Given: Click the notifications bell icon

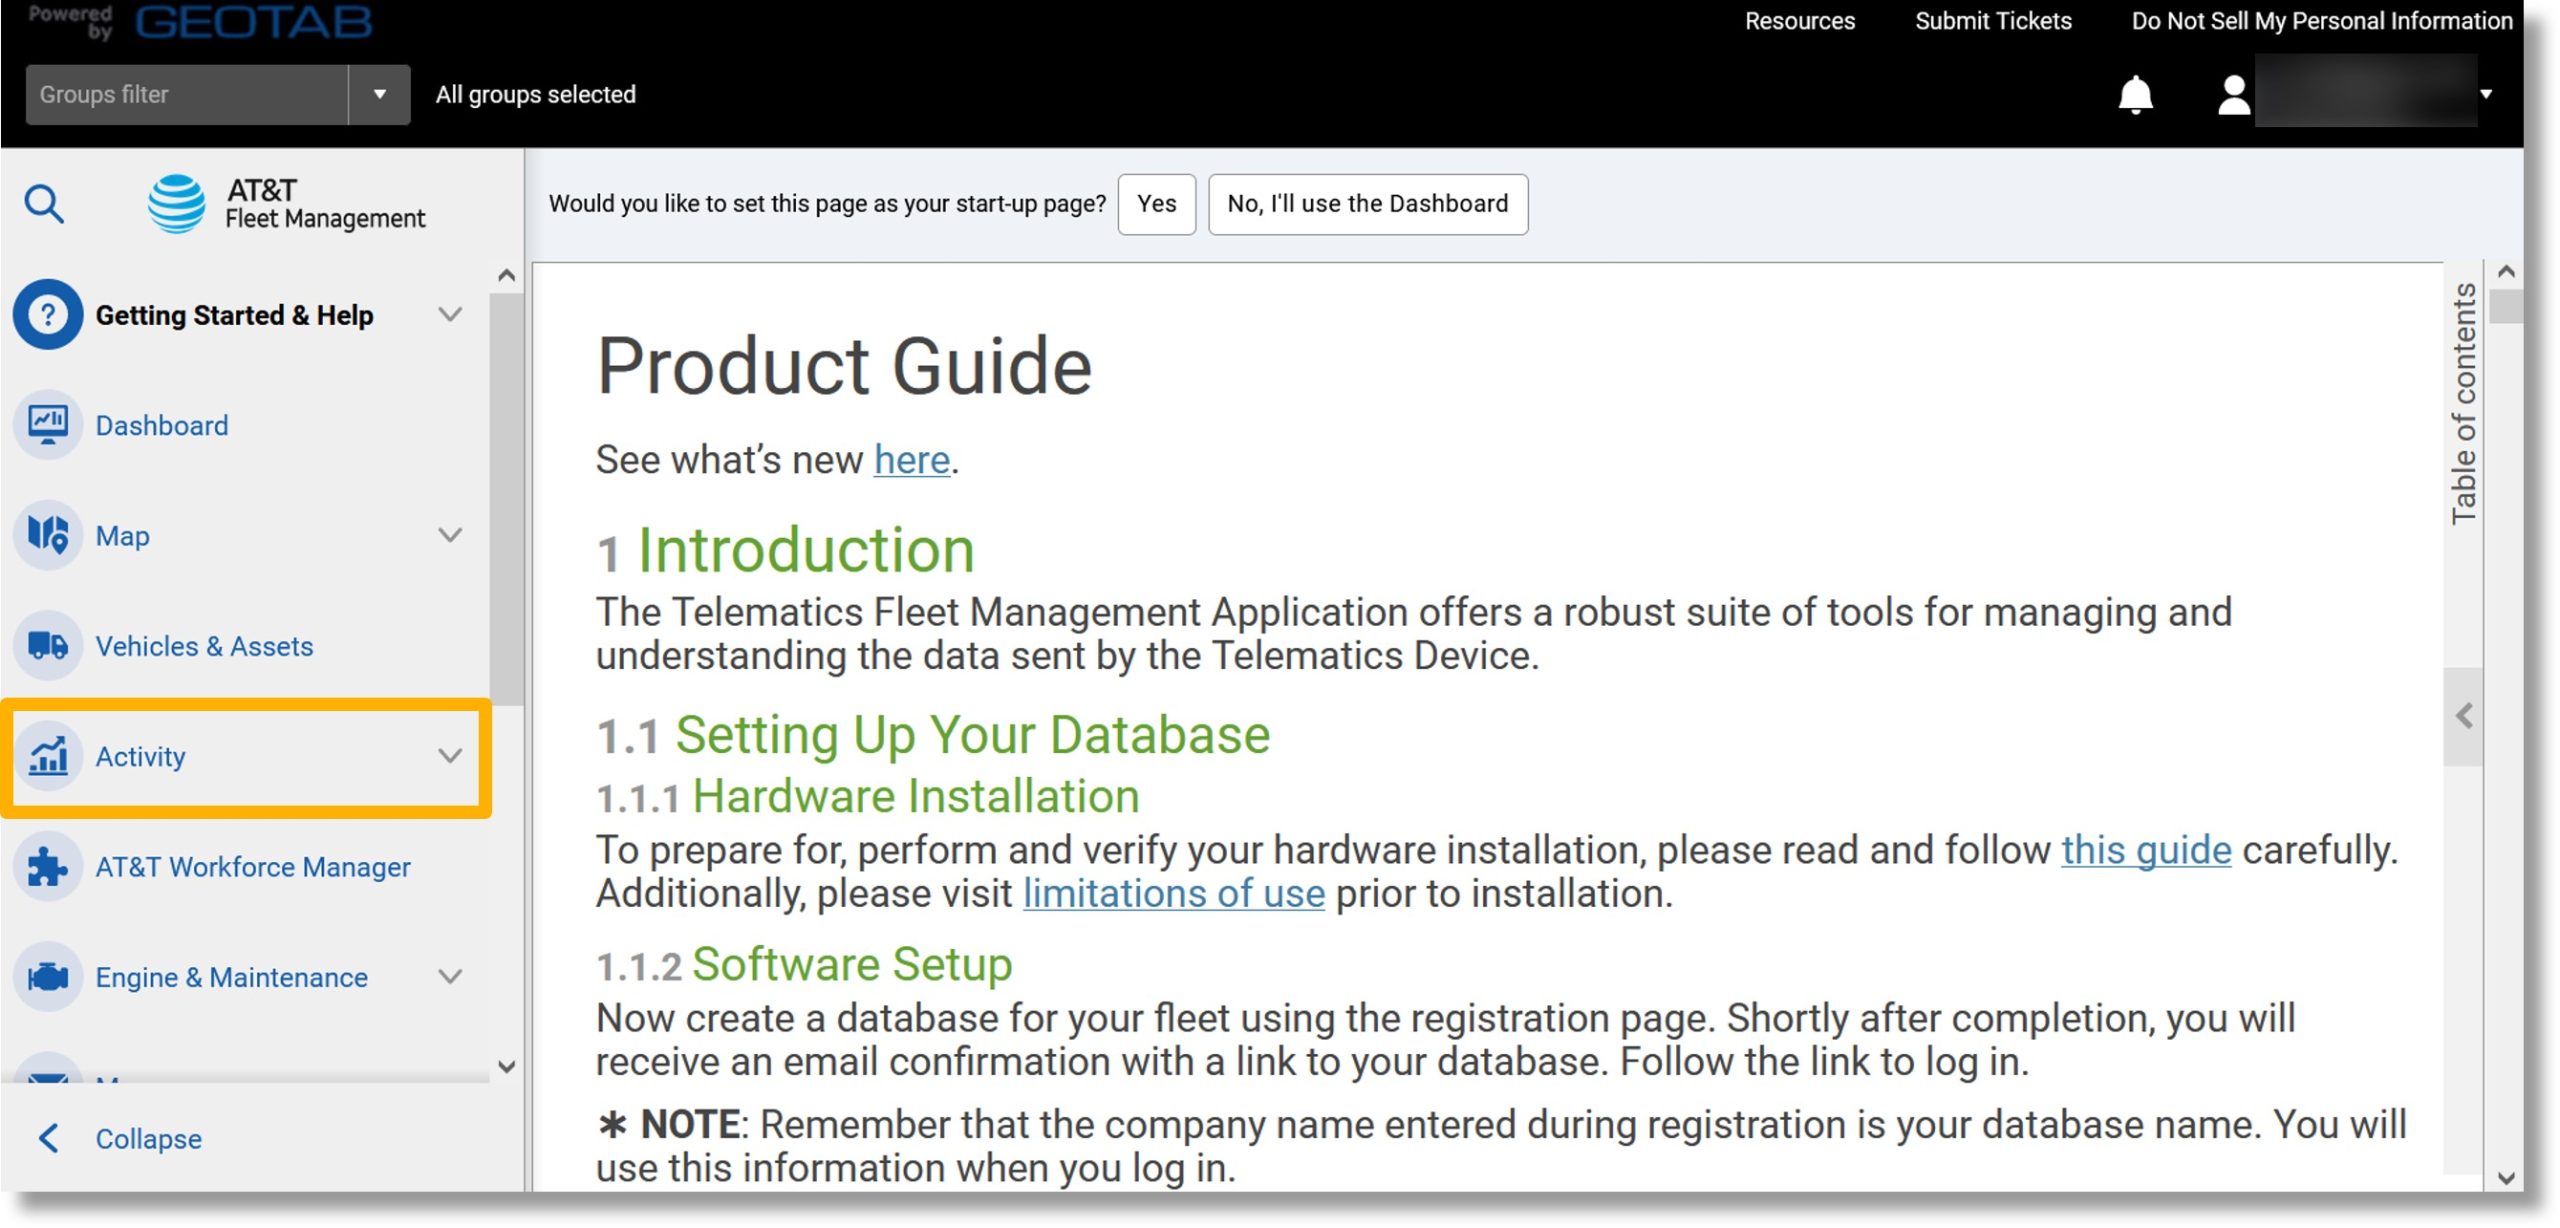Looking at the screenshot, I should pos(2136,91).
